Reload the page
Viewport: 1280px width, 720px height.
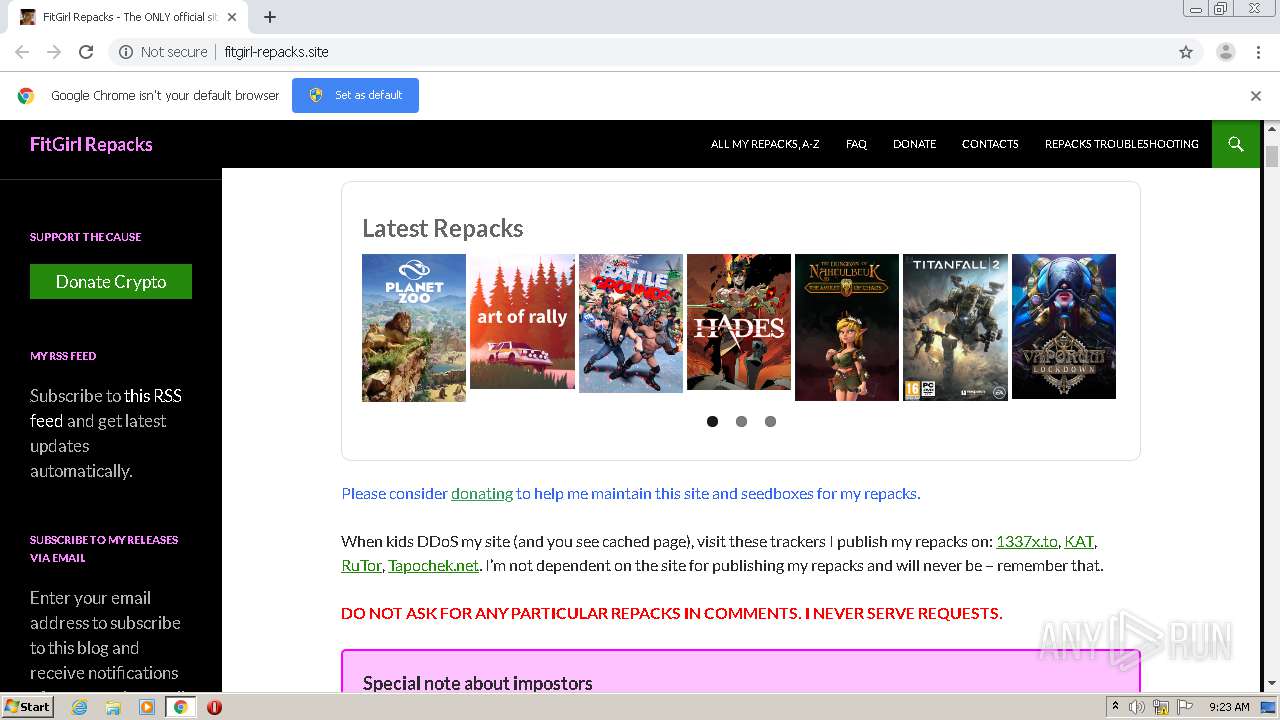(x=86, y=52)
